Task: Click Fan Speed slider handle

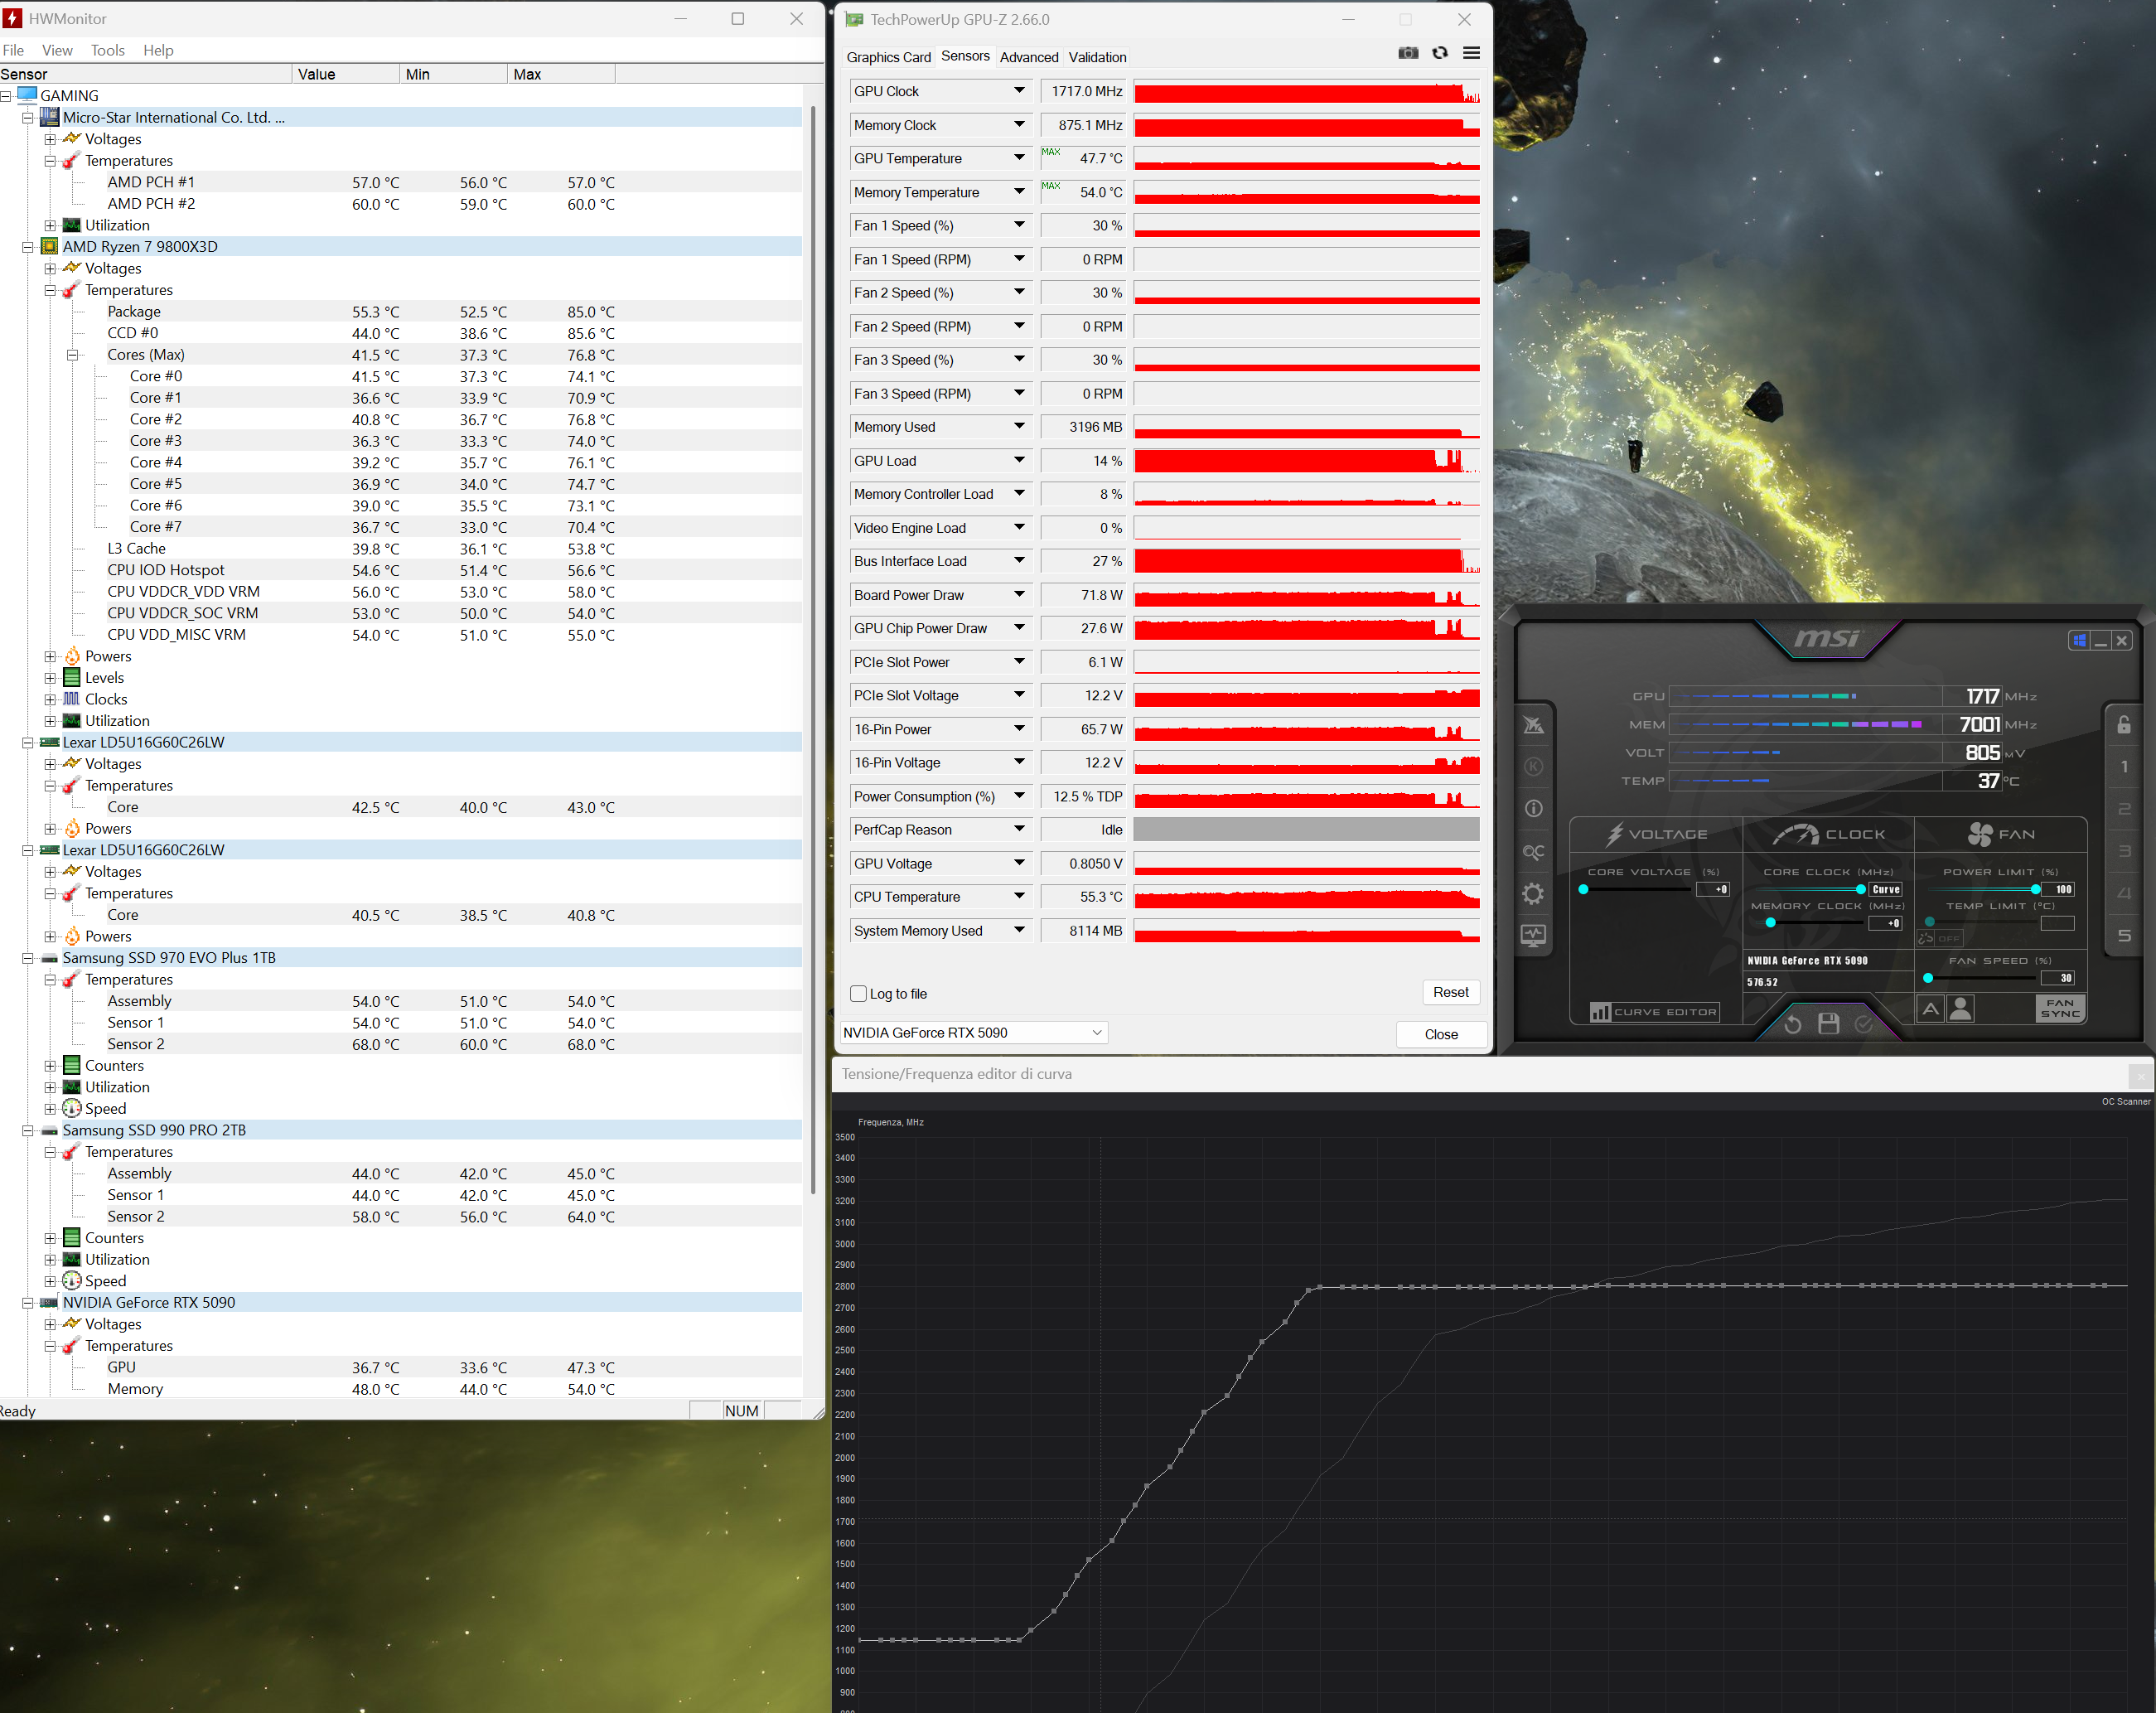Action: 1928,978
